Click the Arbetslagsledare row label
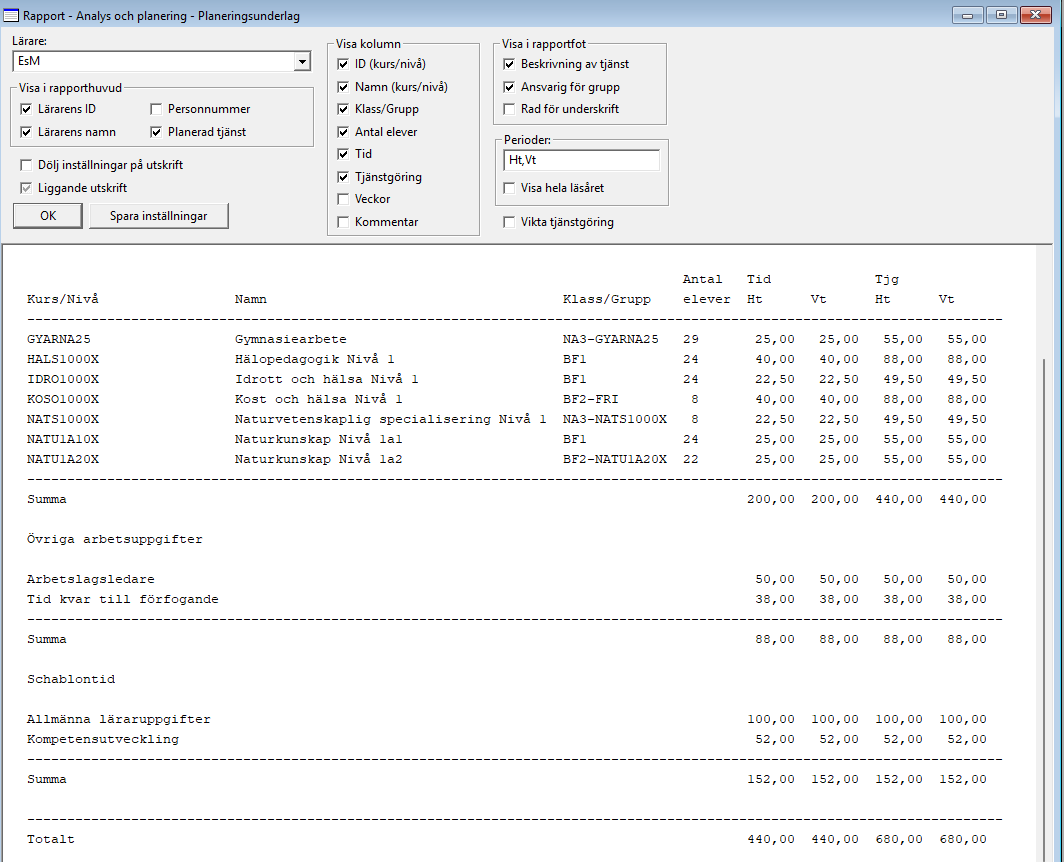This screenshot has height=862, width=1064. (91, 580)
